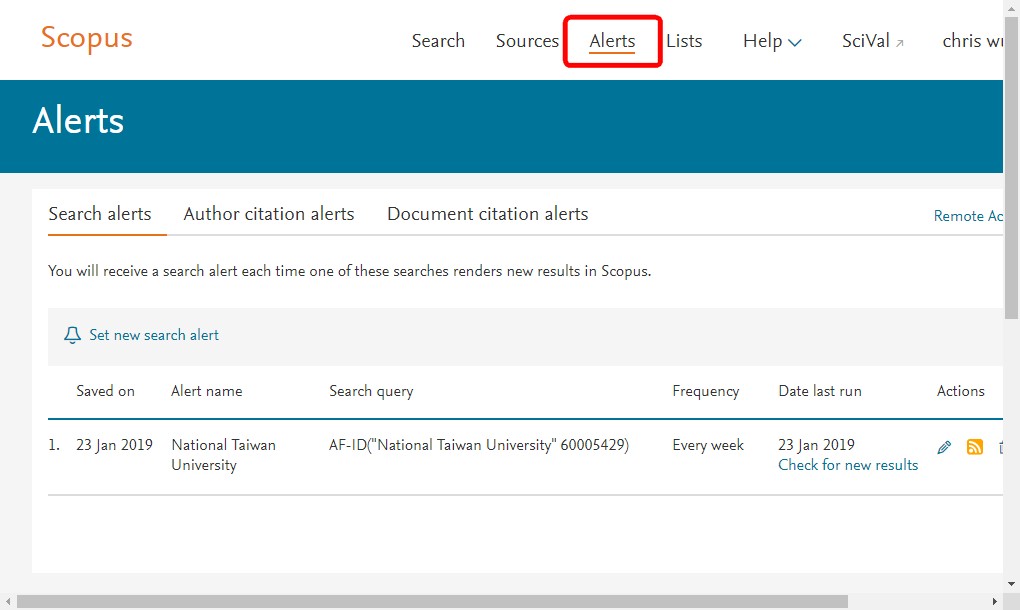Click the Actions column header
The height and width of the screenshot is (610, 1020).
pyautogui.click(x=960, y=391)
